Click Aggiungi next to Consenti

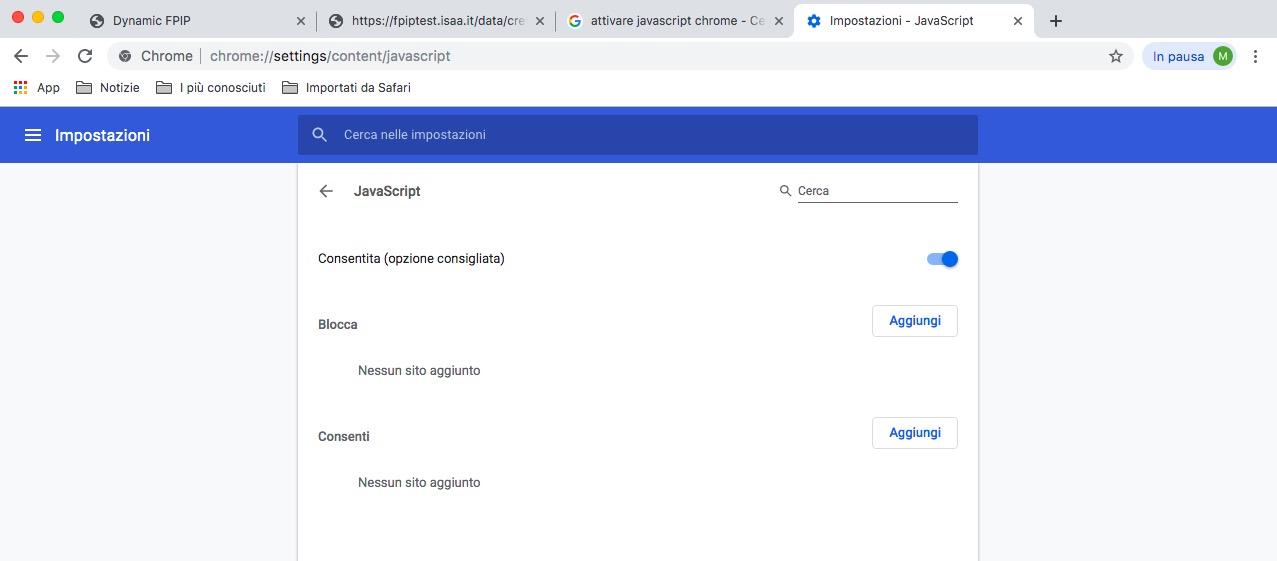[914, 433]
